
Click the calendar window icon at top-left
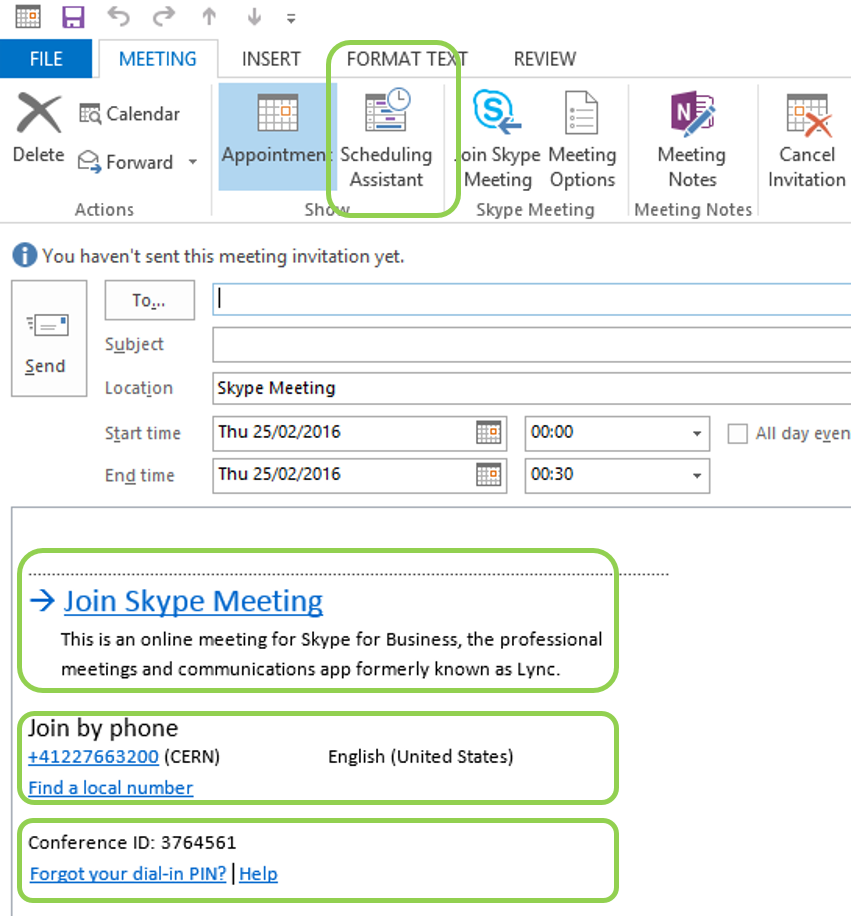pyautogui.click(x=27, y=17)
